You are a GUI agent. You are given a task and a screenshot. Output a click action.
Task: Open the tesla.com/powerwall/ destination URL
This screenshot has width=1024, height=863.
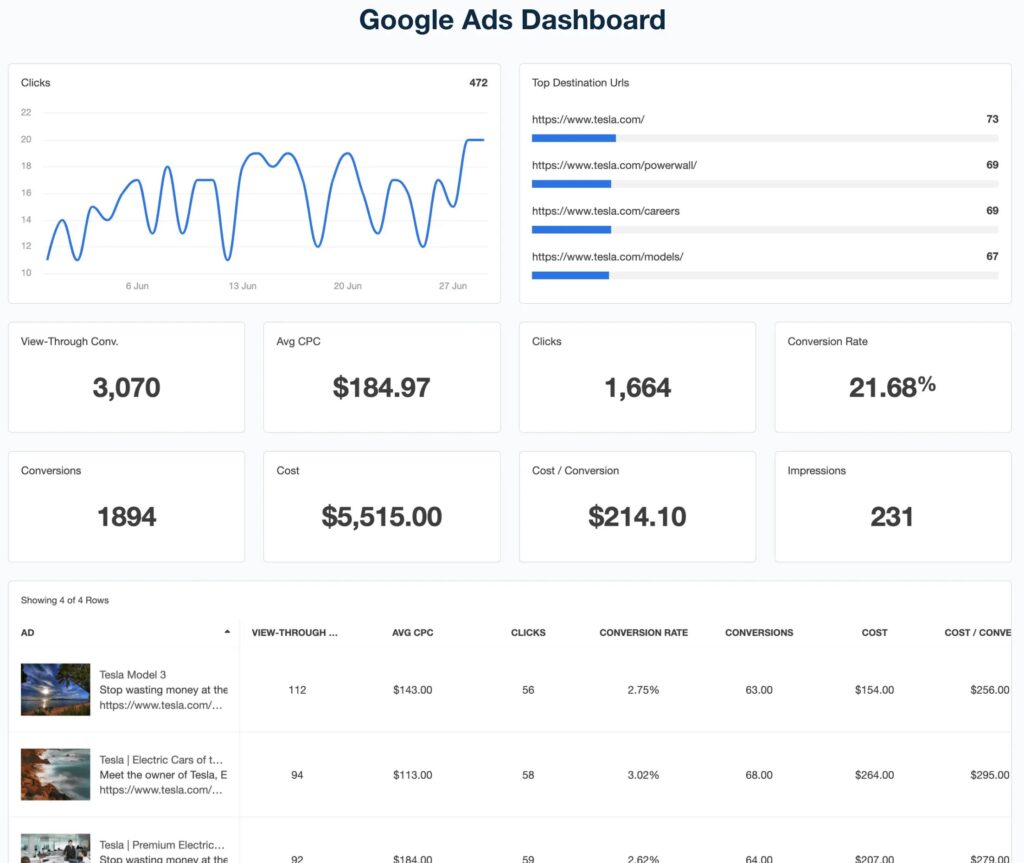tap(614, 165)
